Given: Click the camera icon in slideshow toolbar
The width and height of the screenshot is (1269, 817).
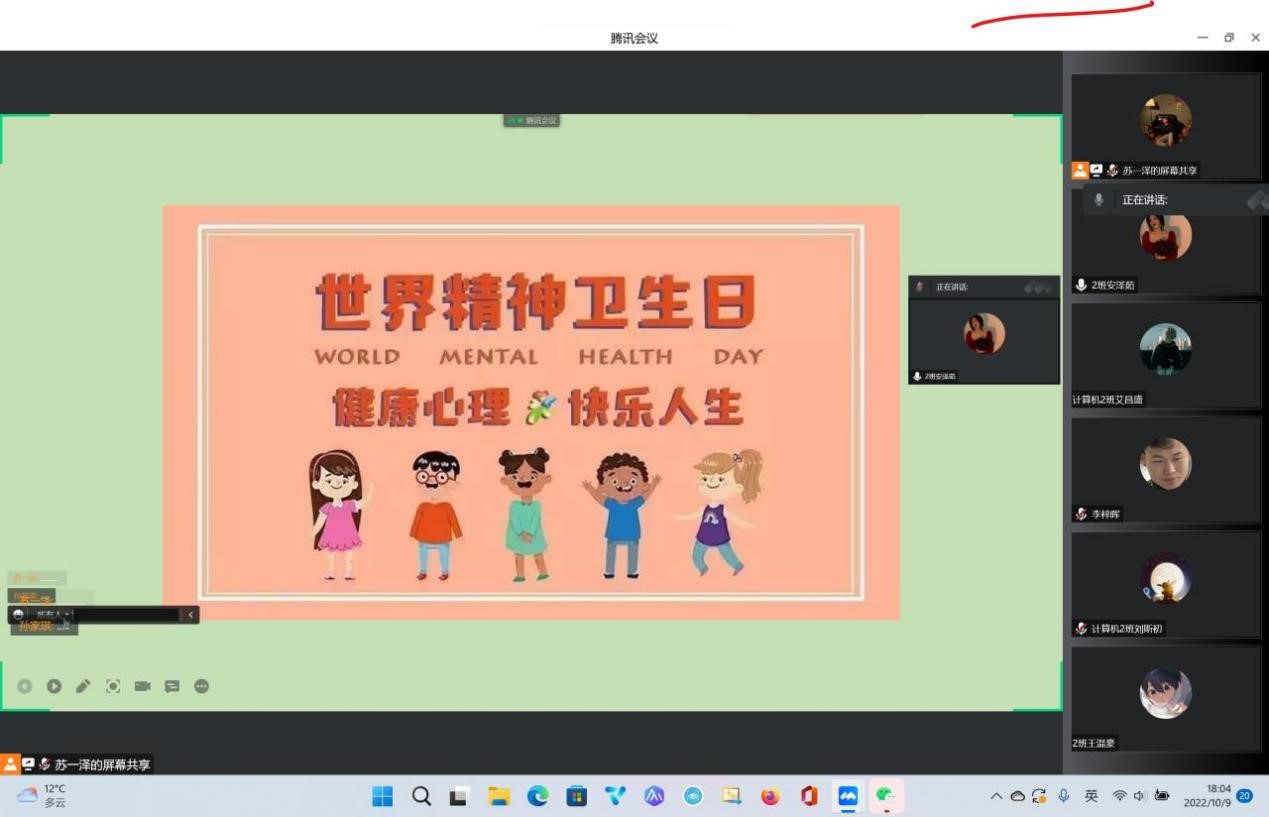Looking at the screenshot, I should pos(142,686).
